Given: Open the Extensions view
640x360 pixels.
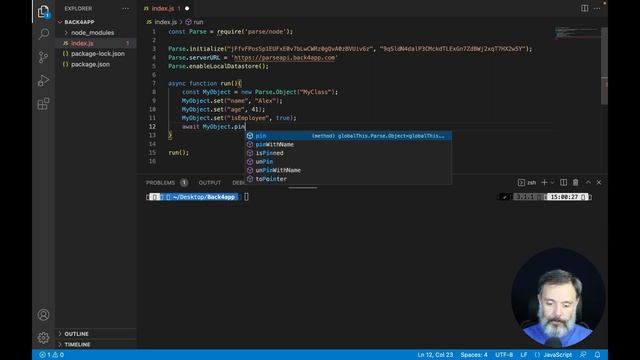Looking at the screenshot, I should tap(43, 104).
